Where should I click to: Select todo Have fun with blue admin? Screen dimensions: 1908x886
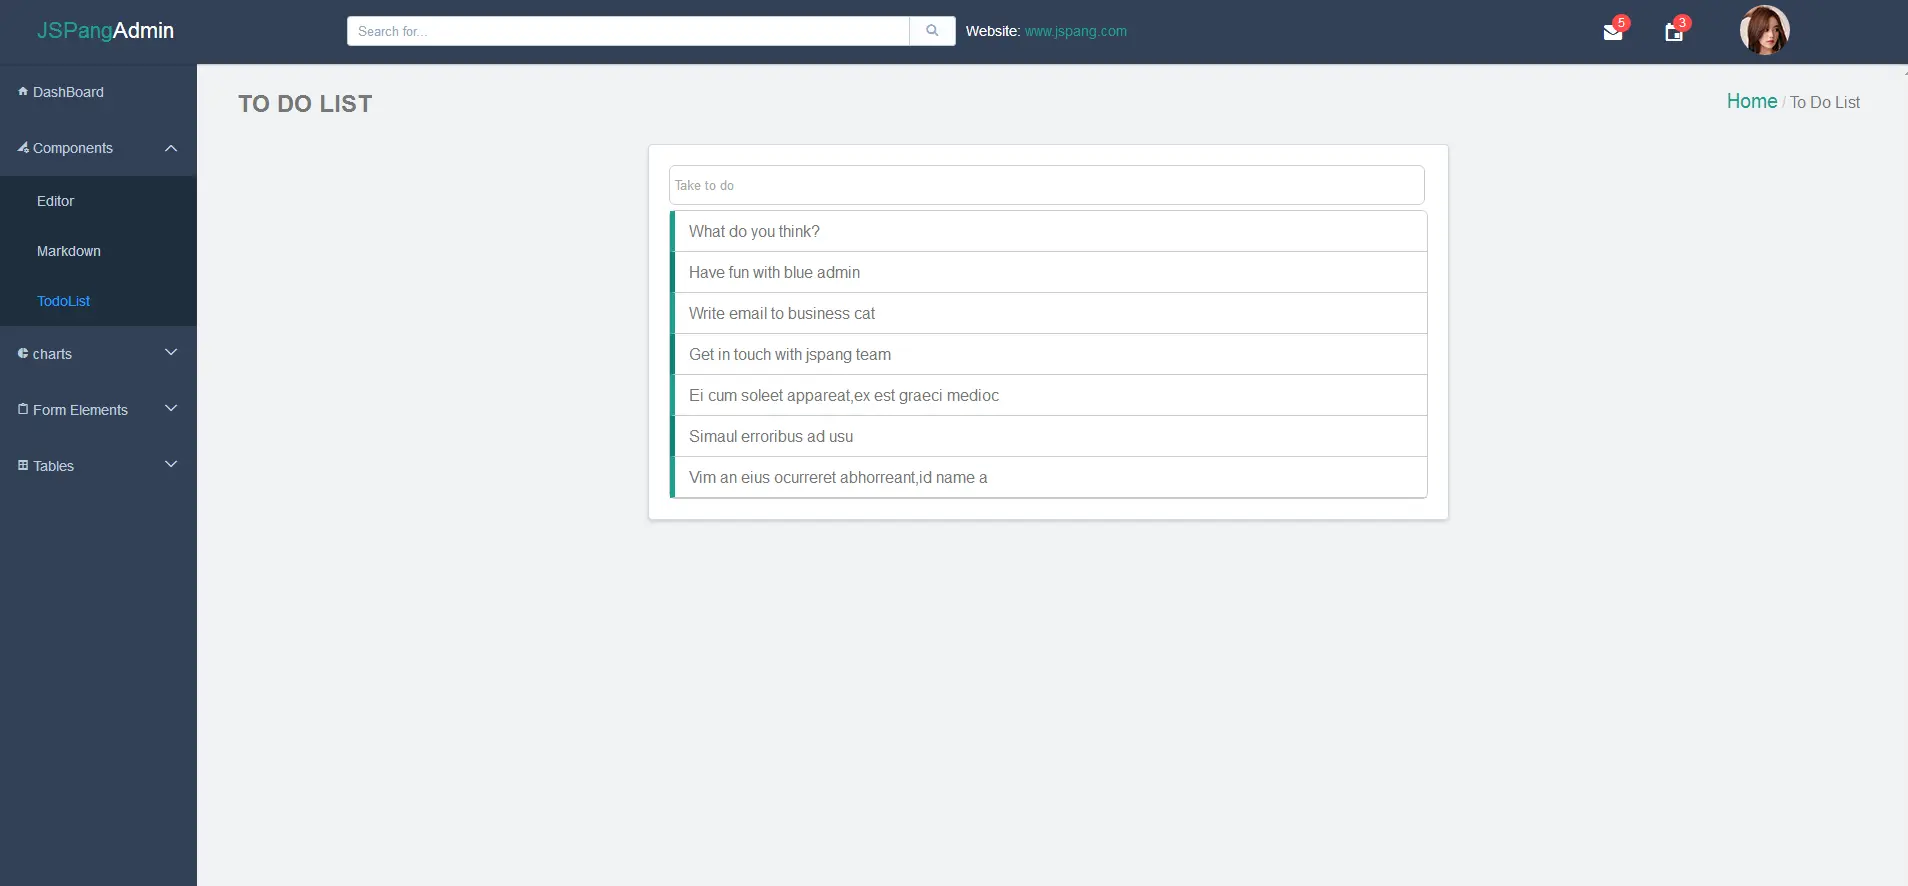tap(1048, 272)
